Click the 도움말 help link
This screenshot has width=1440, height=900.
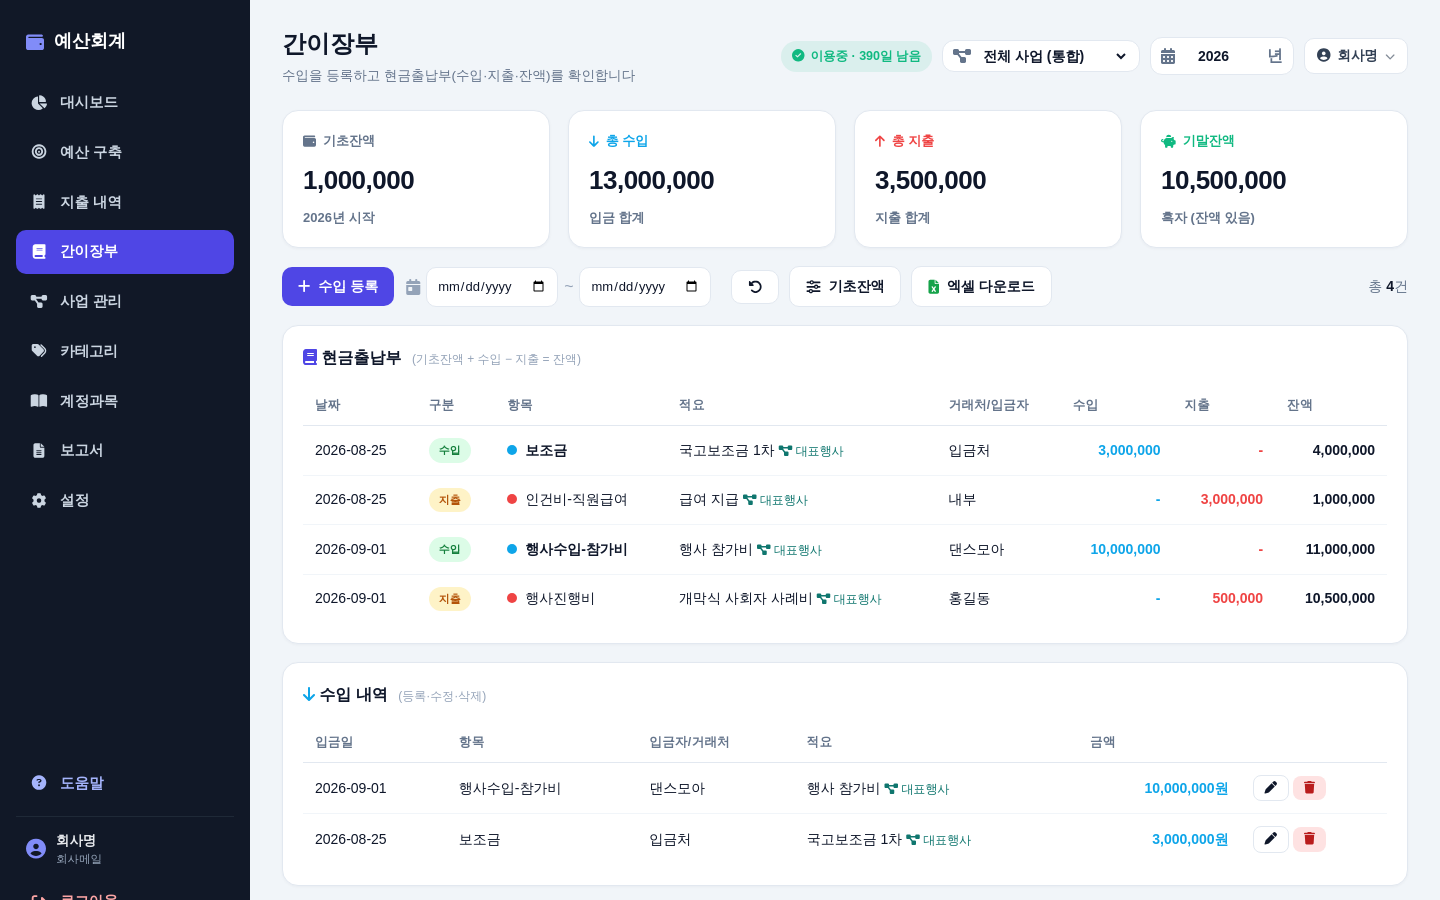125,783
